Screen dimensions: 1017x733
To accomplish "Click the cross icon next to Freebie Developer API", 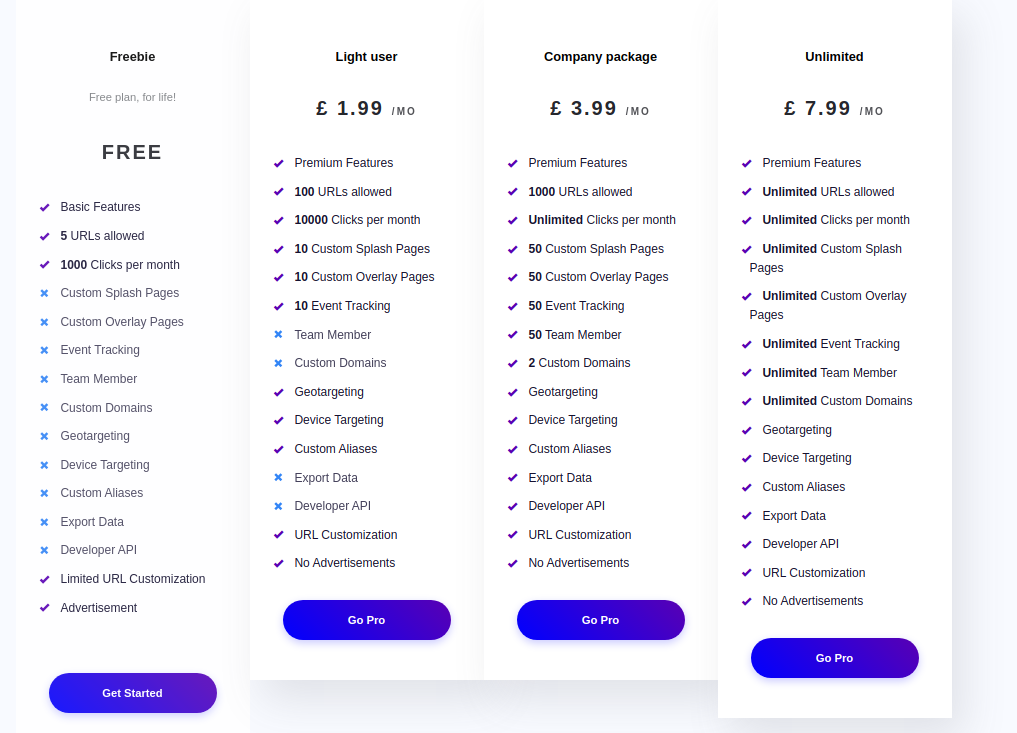I will coord(44,550).
